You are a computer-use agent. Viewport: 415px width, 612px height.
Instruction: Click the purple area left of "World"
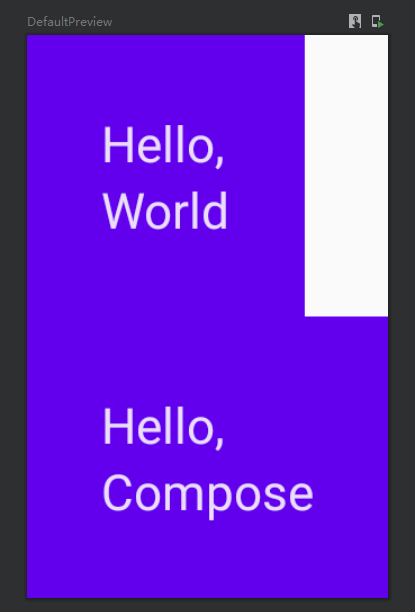tap(64, 211)
